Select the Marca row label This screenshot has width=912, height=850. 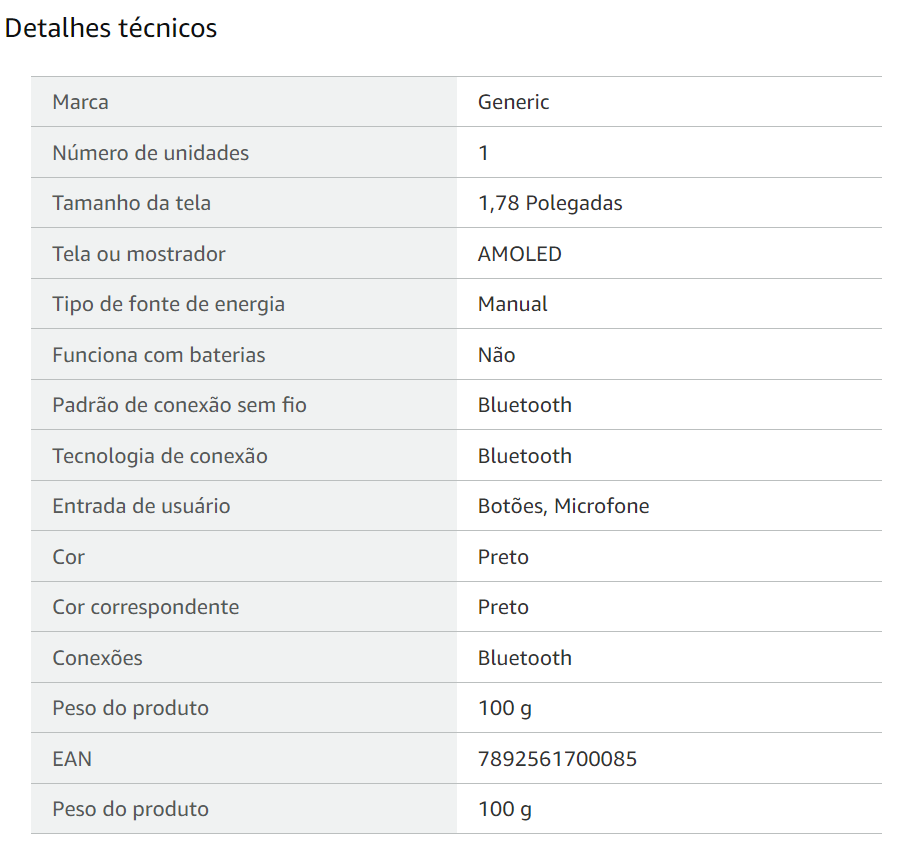coord(80,102)
